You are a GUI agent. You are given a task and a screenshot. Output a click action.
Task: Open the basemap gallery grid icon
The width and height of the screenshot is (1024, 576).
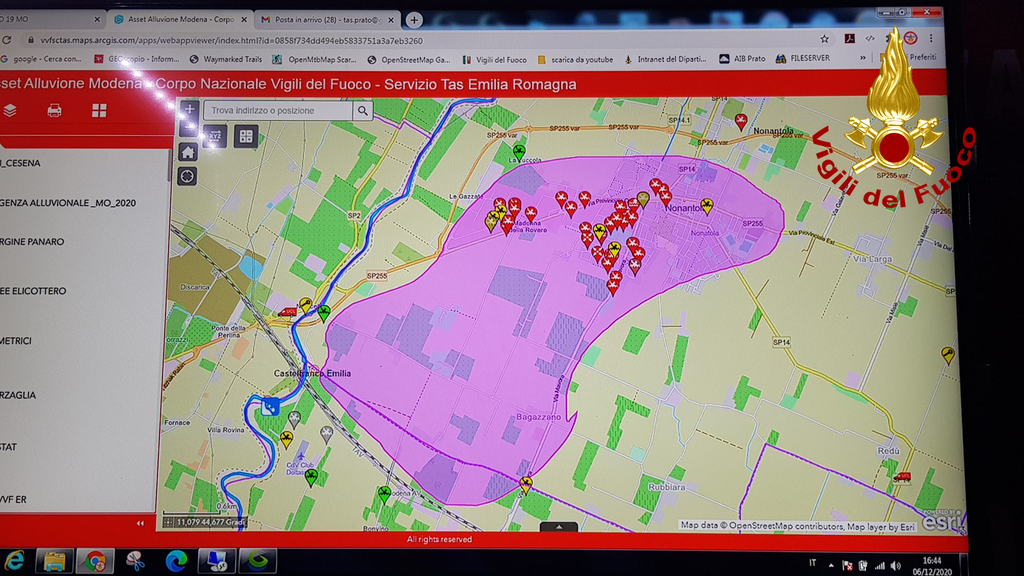(x=99, y=110)
